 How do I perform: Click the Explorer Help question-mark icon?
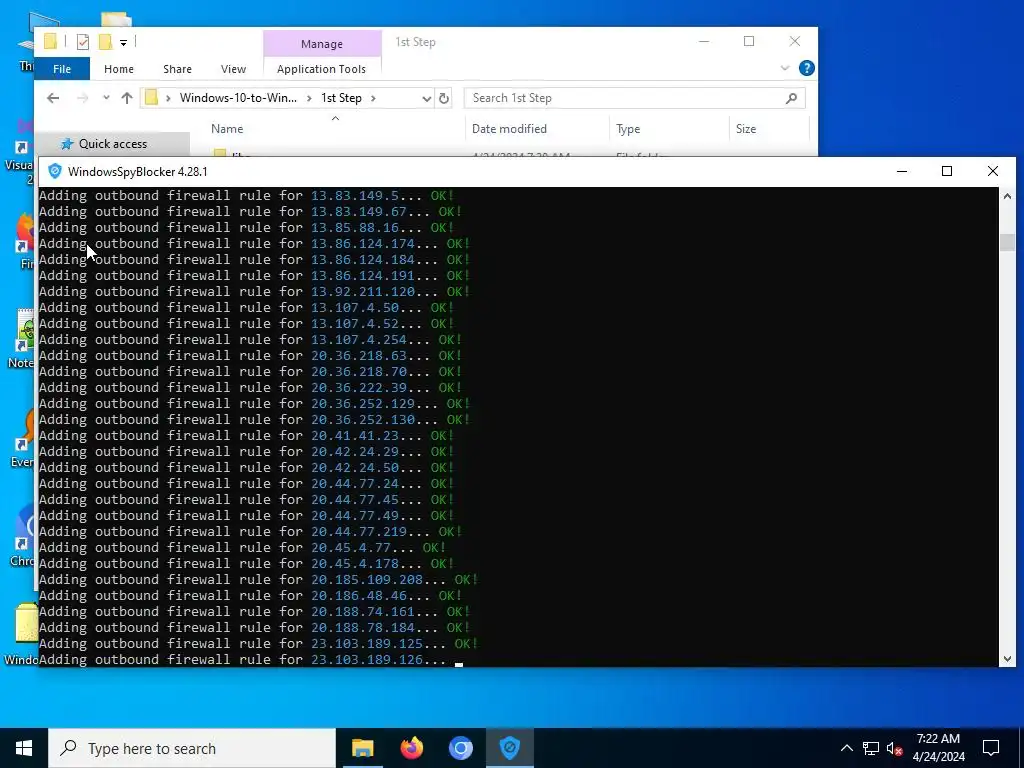(807, 68)
